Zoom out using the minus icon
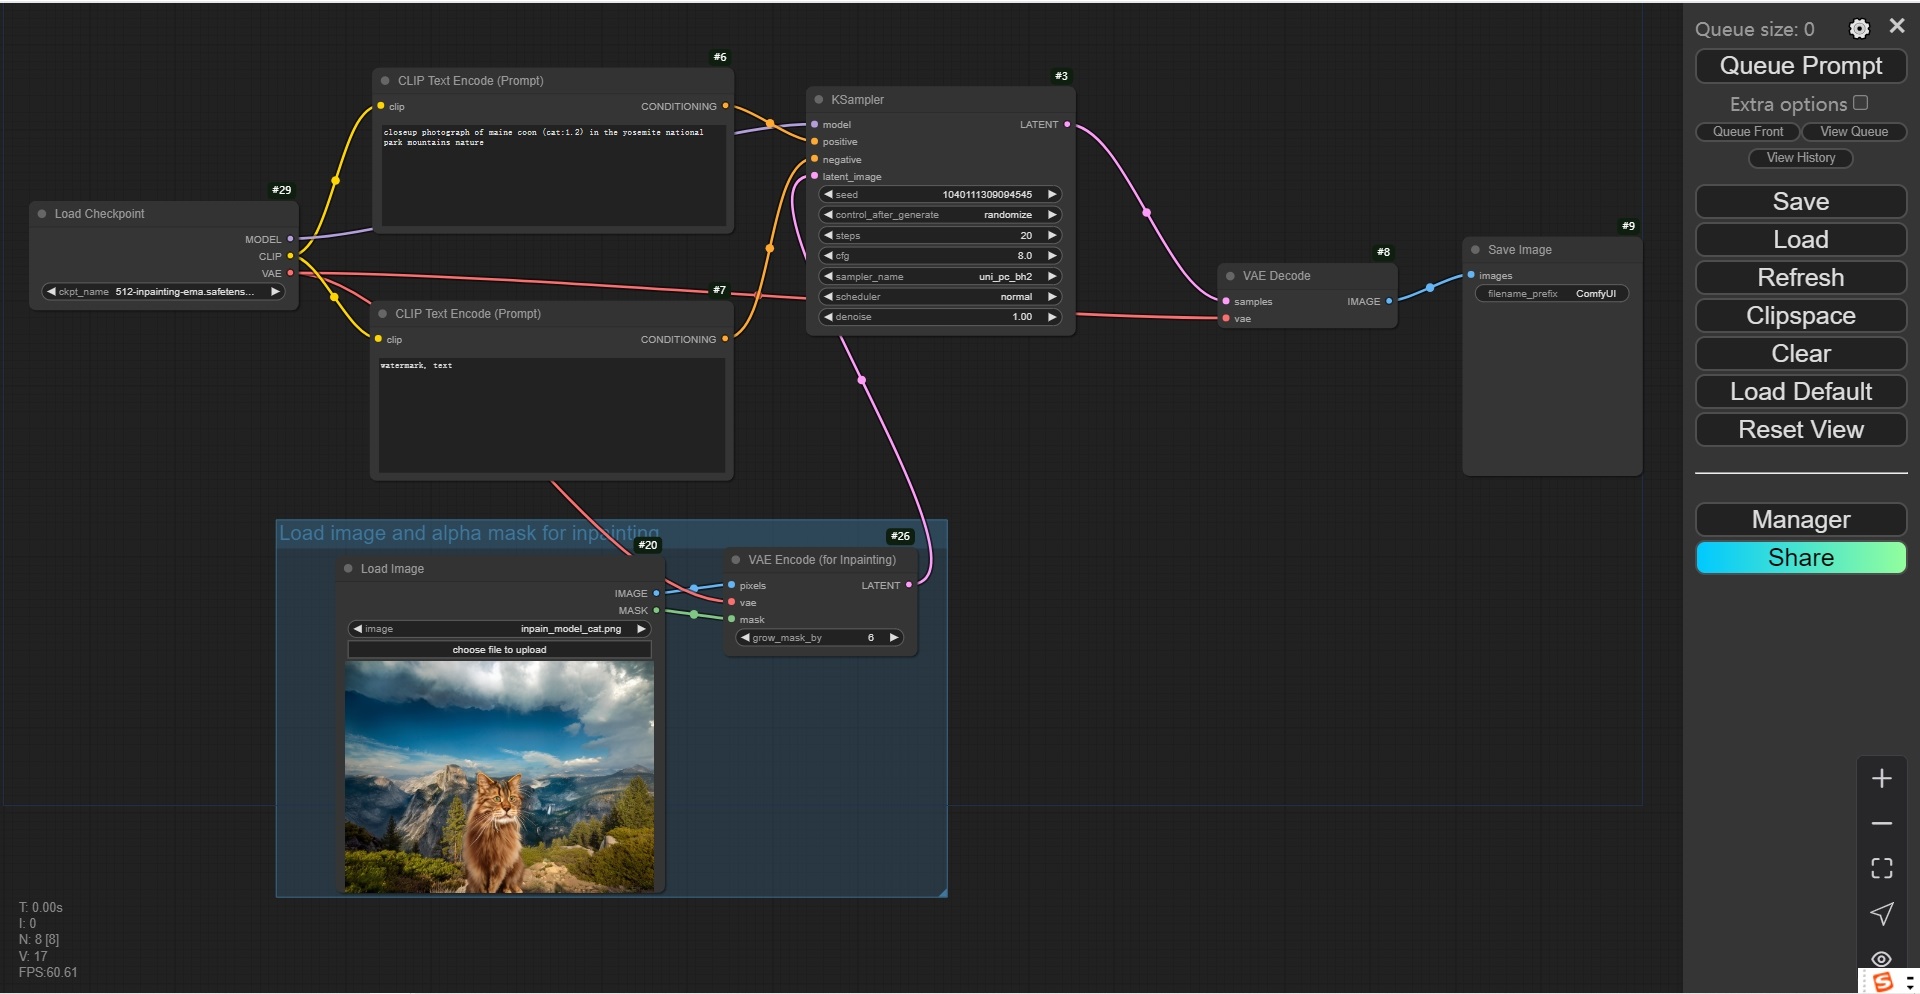 [1881, 823]
